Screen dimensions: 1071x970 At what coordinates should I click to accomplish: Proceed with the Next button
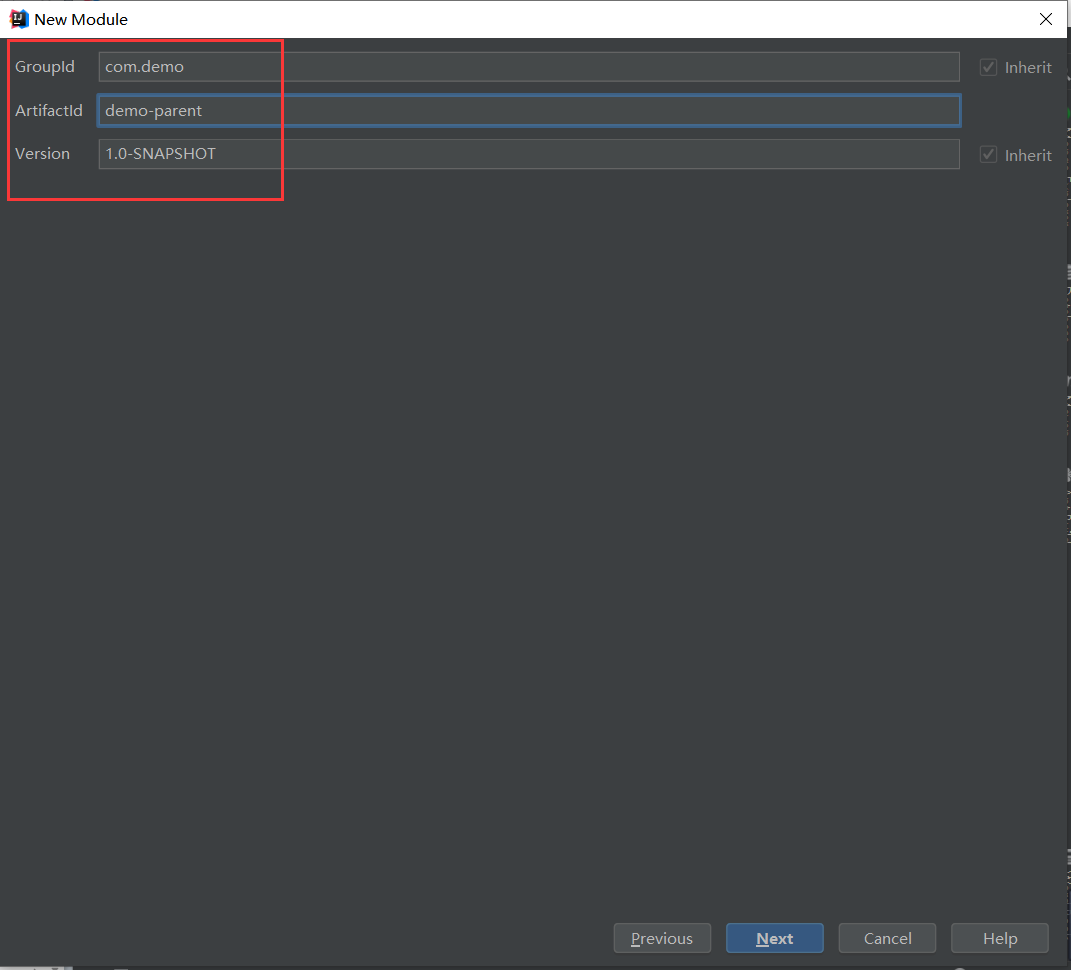click(x=775, y=938)
